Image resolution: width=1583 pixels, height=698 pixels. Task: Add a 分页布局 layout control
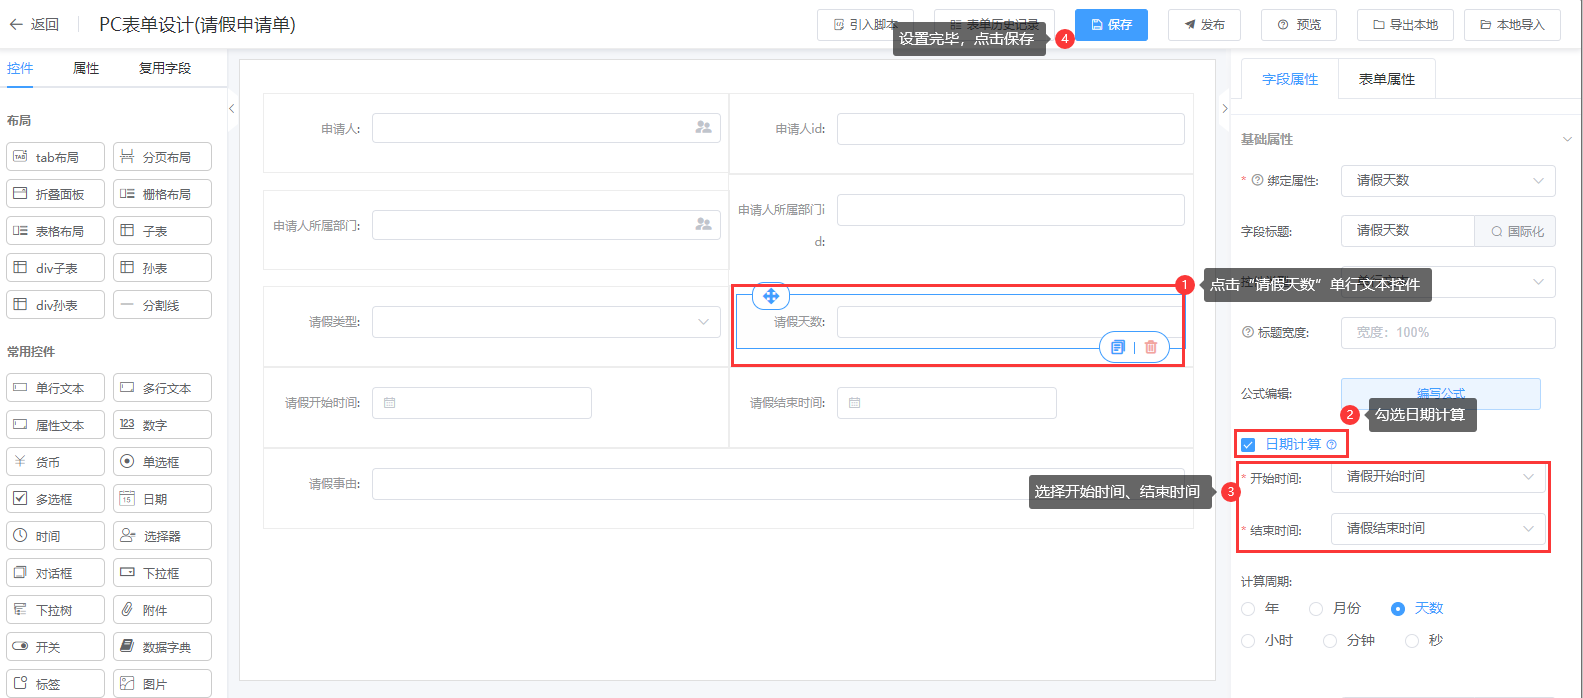[x=162, y=157]
